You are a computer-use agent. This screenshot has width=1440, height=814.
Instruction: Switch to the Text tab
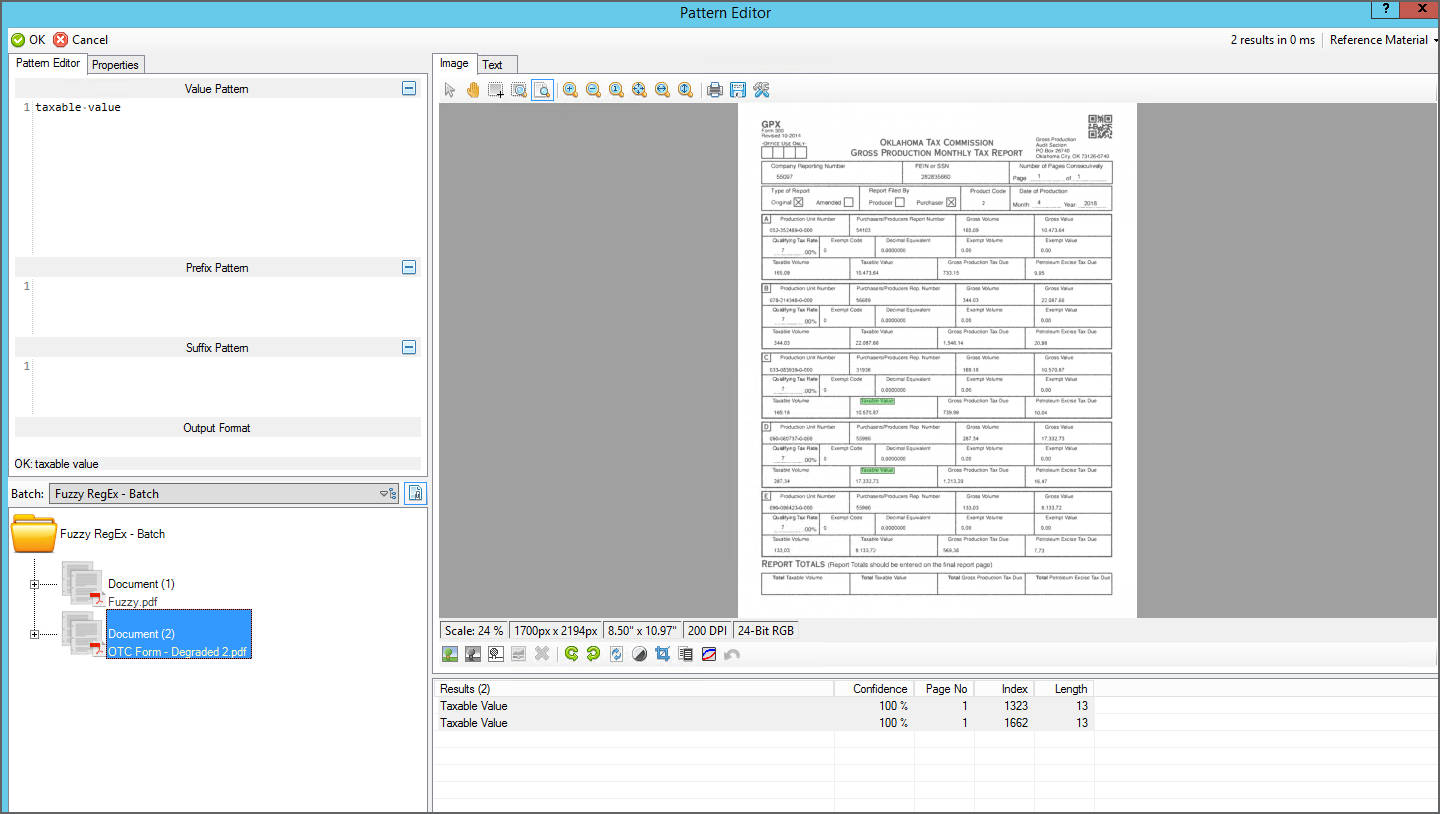click(x=492, y=65)
